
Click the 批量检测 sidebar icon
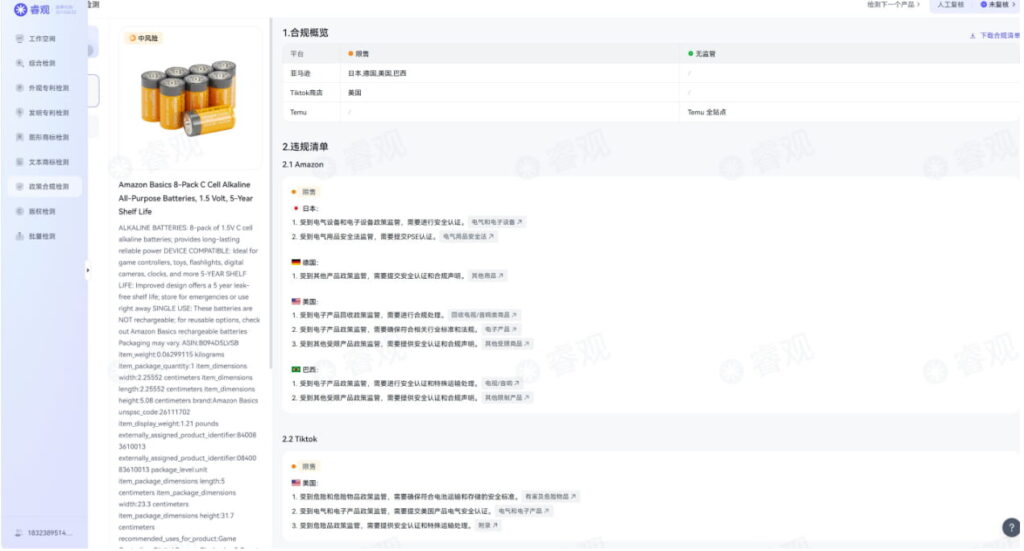pos(20,236)
